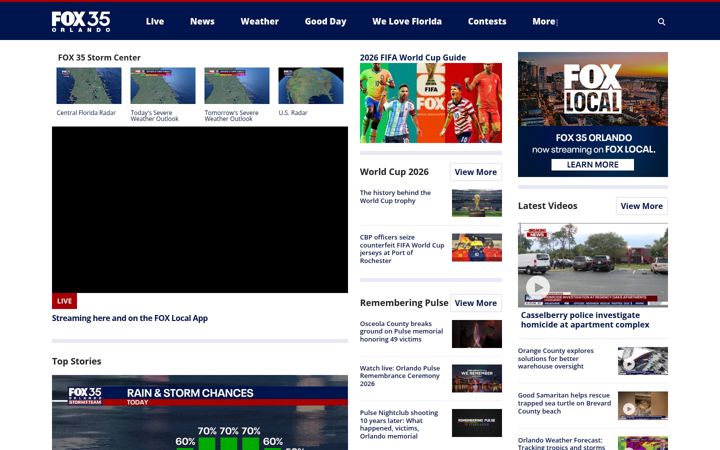This screenshot has width=720, height=450.
Task: Open the World Cup trophy story thumbnail
Action: pyautogui.click(x=477, y=202)
